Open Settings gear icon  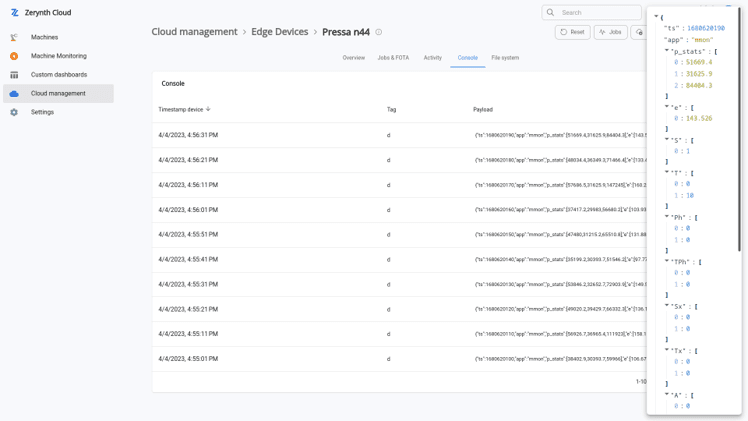(x=14, y=113)
